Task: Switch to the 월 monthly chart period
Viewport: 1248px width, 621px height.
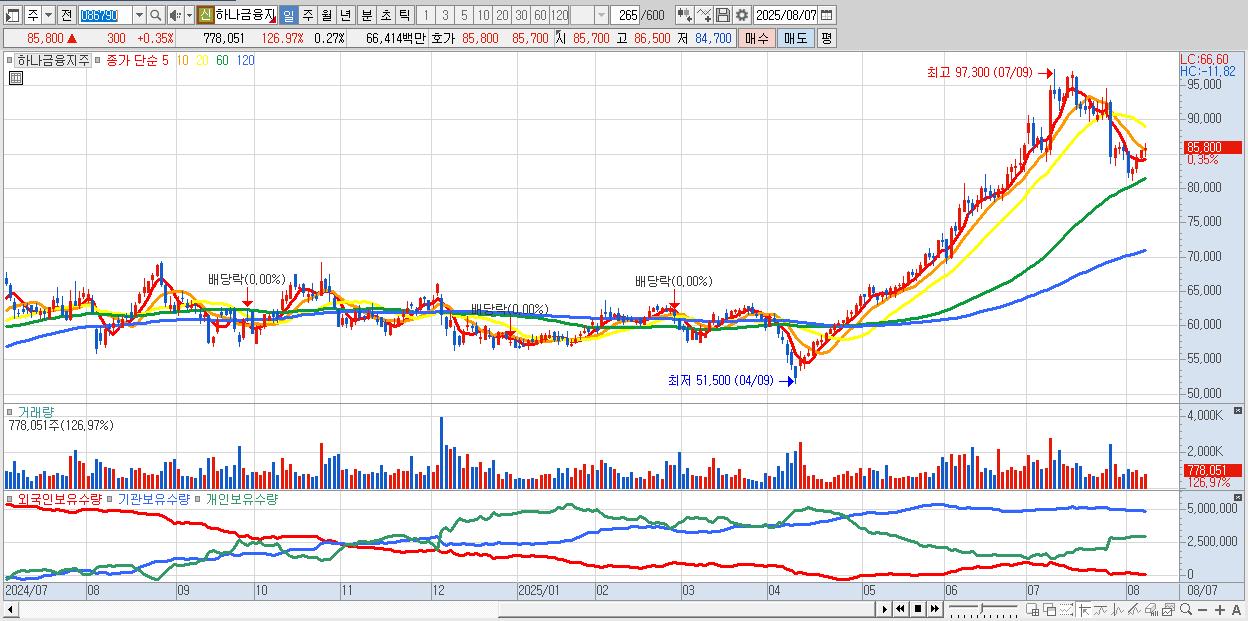Action: [326, 15]
